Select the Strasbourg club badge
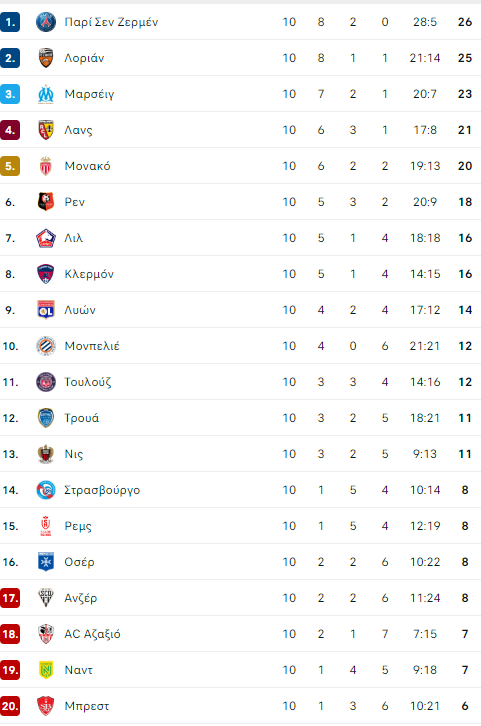The image size is (481, 726). (46, 490)
